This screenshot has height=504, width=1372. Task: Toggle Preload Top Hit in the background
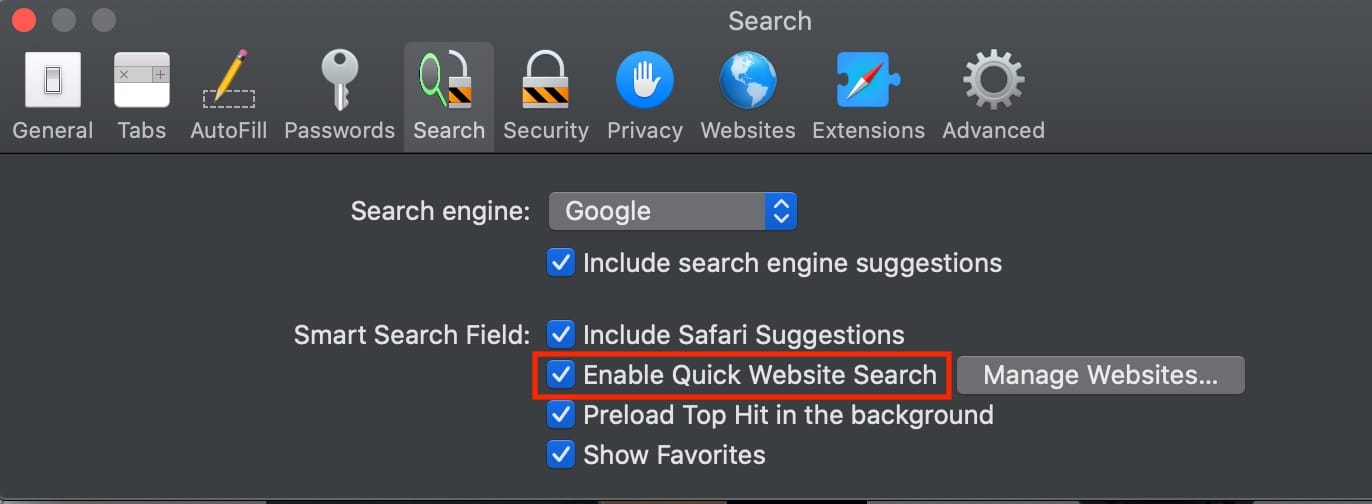tap(561, 415)
